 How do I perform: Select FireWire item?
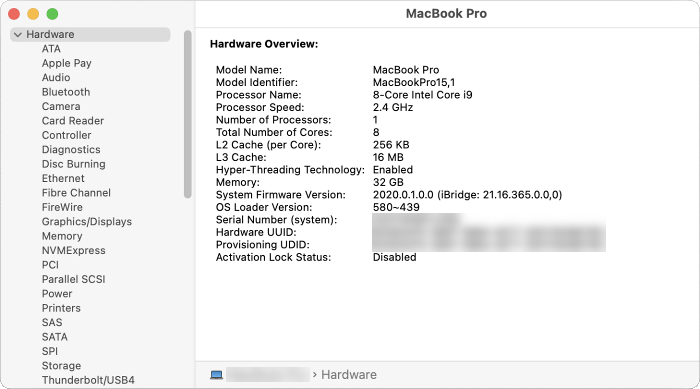[x=62, y=207]
